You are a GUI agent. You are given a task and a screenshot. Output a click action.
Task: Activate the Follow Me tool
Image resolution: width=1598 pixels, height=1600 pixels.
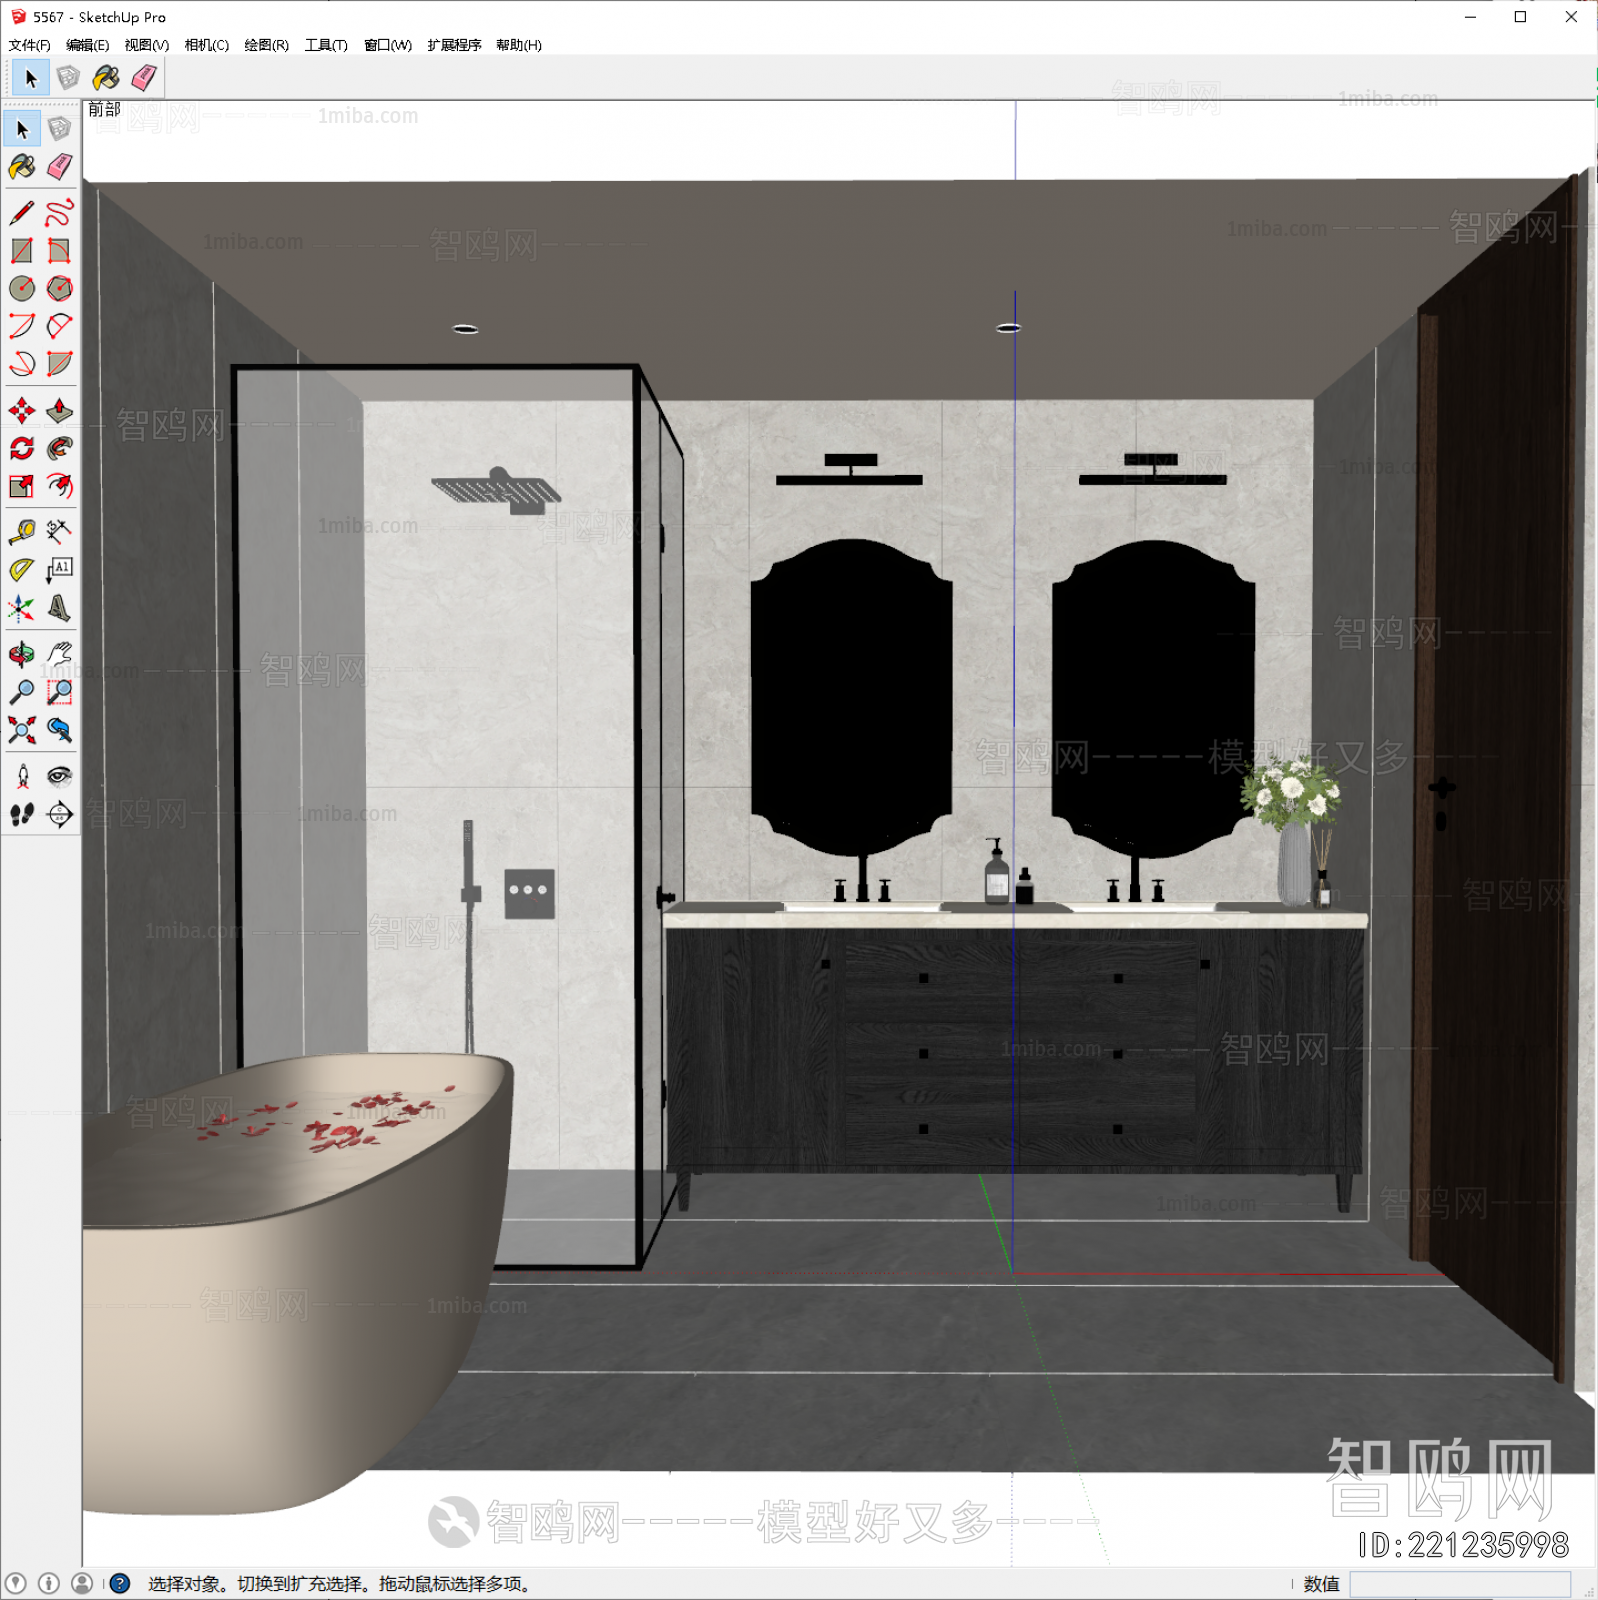(60, 449)
